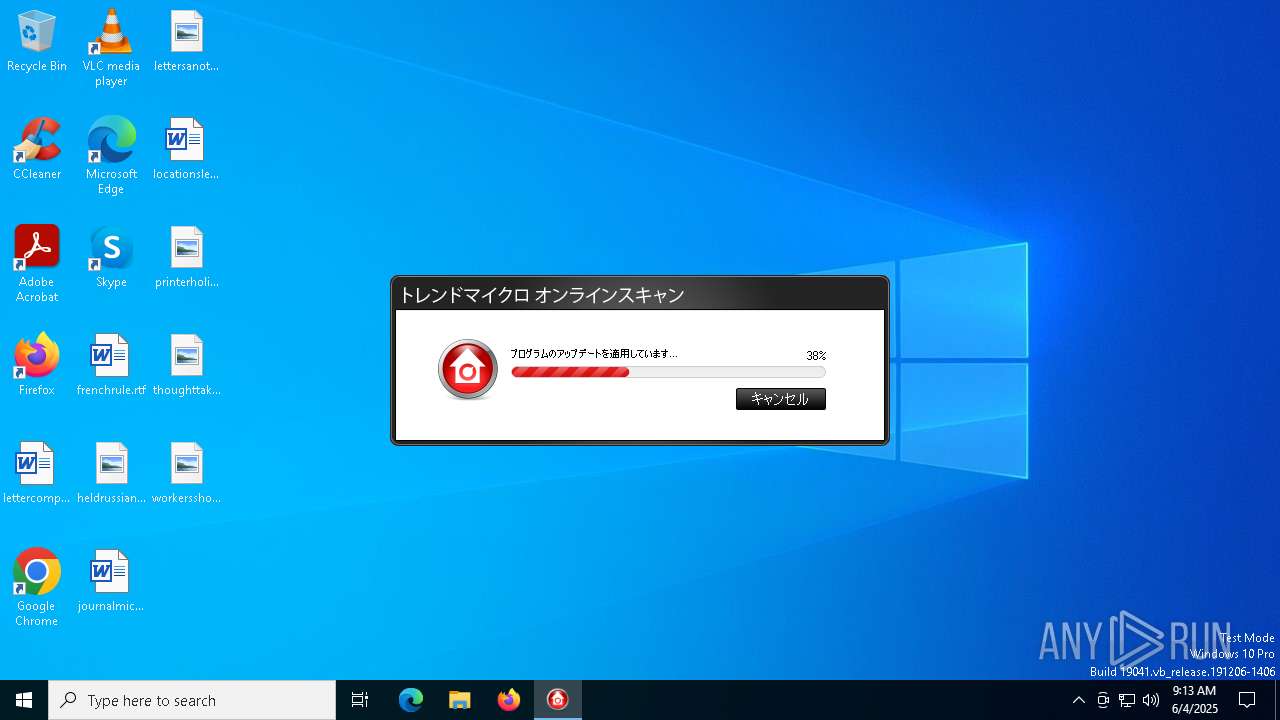Click the 38% progress percentage text
This screenshot has width=1280, height=720.
[816, 355]
